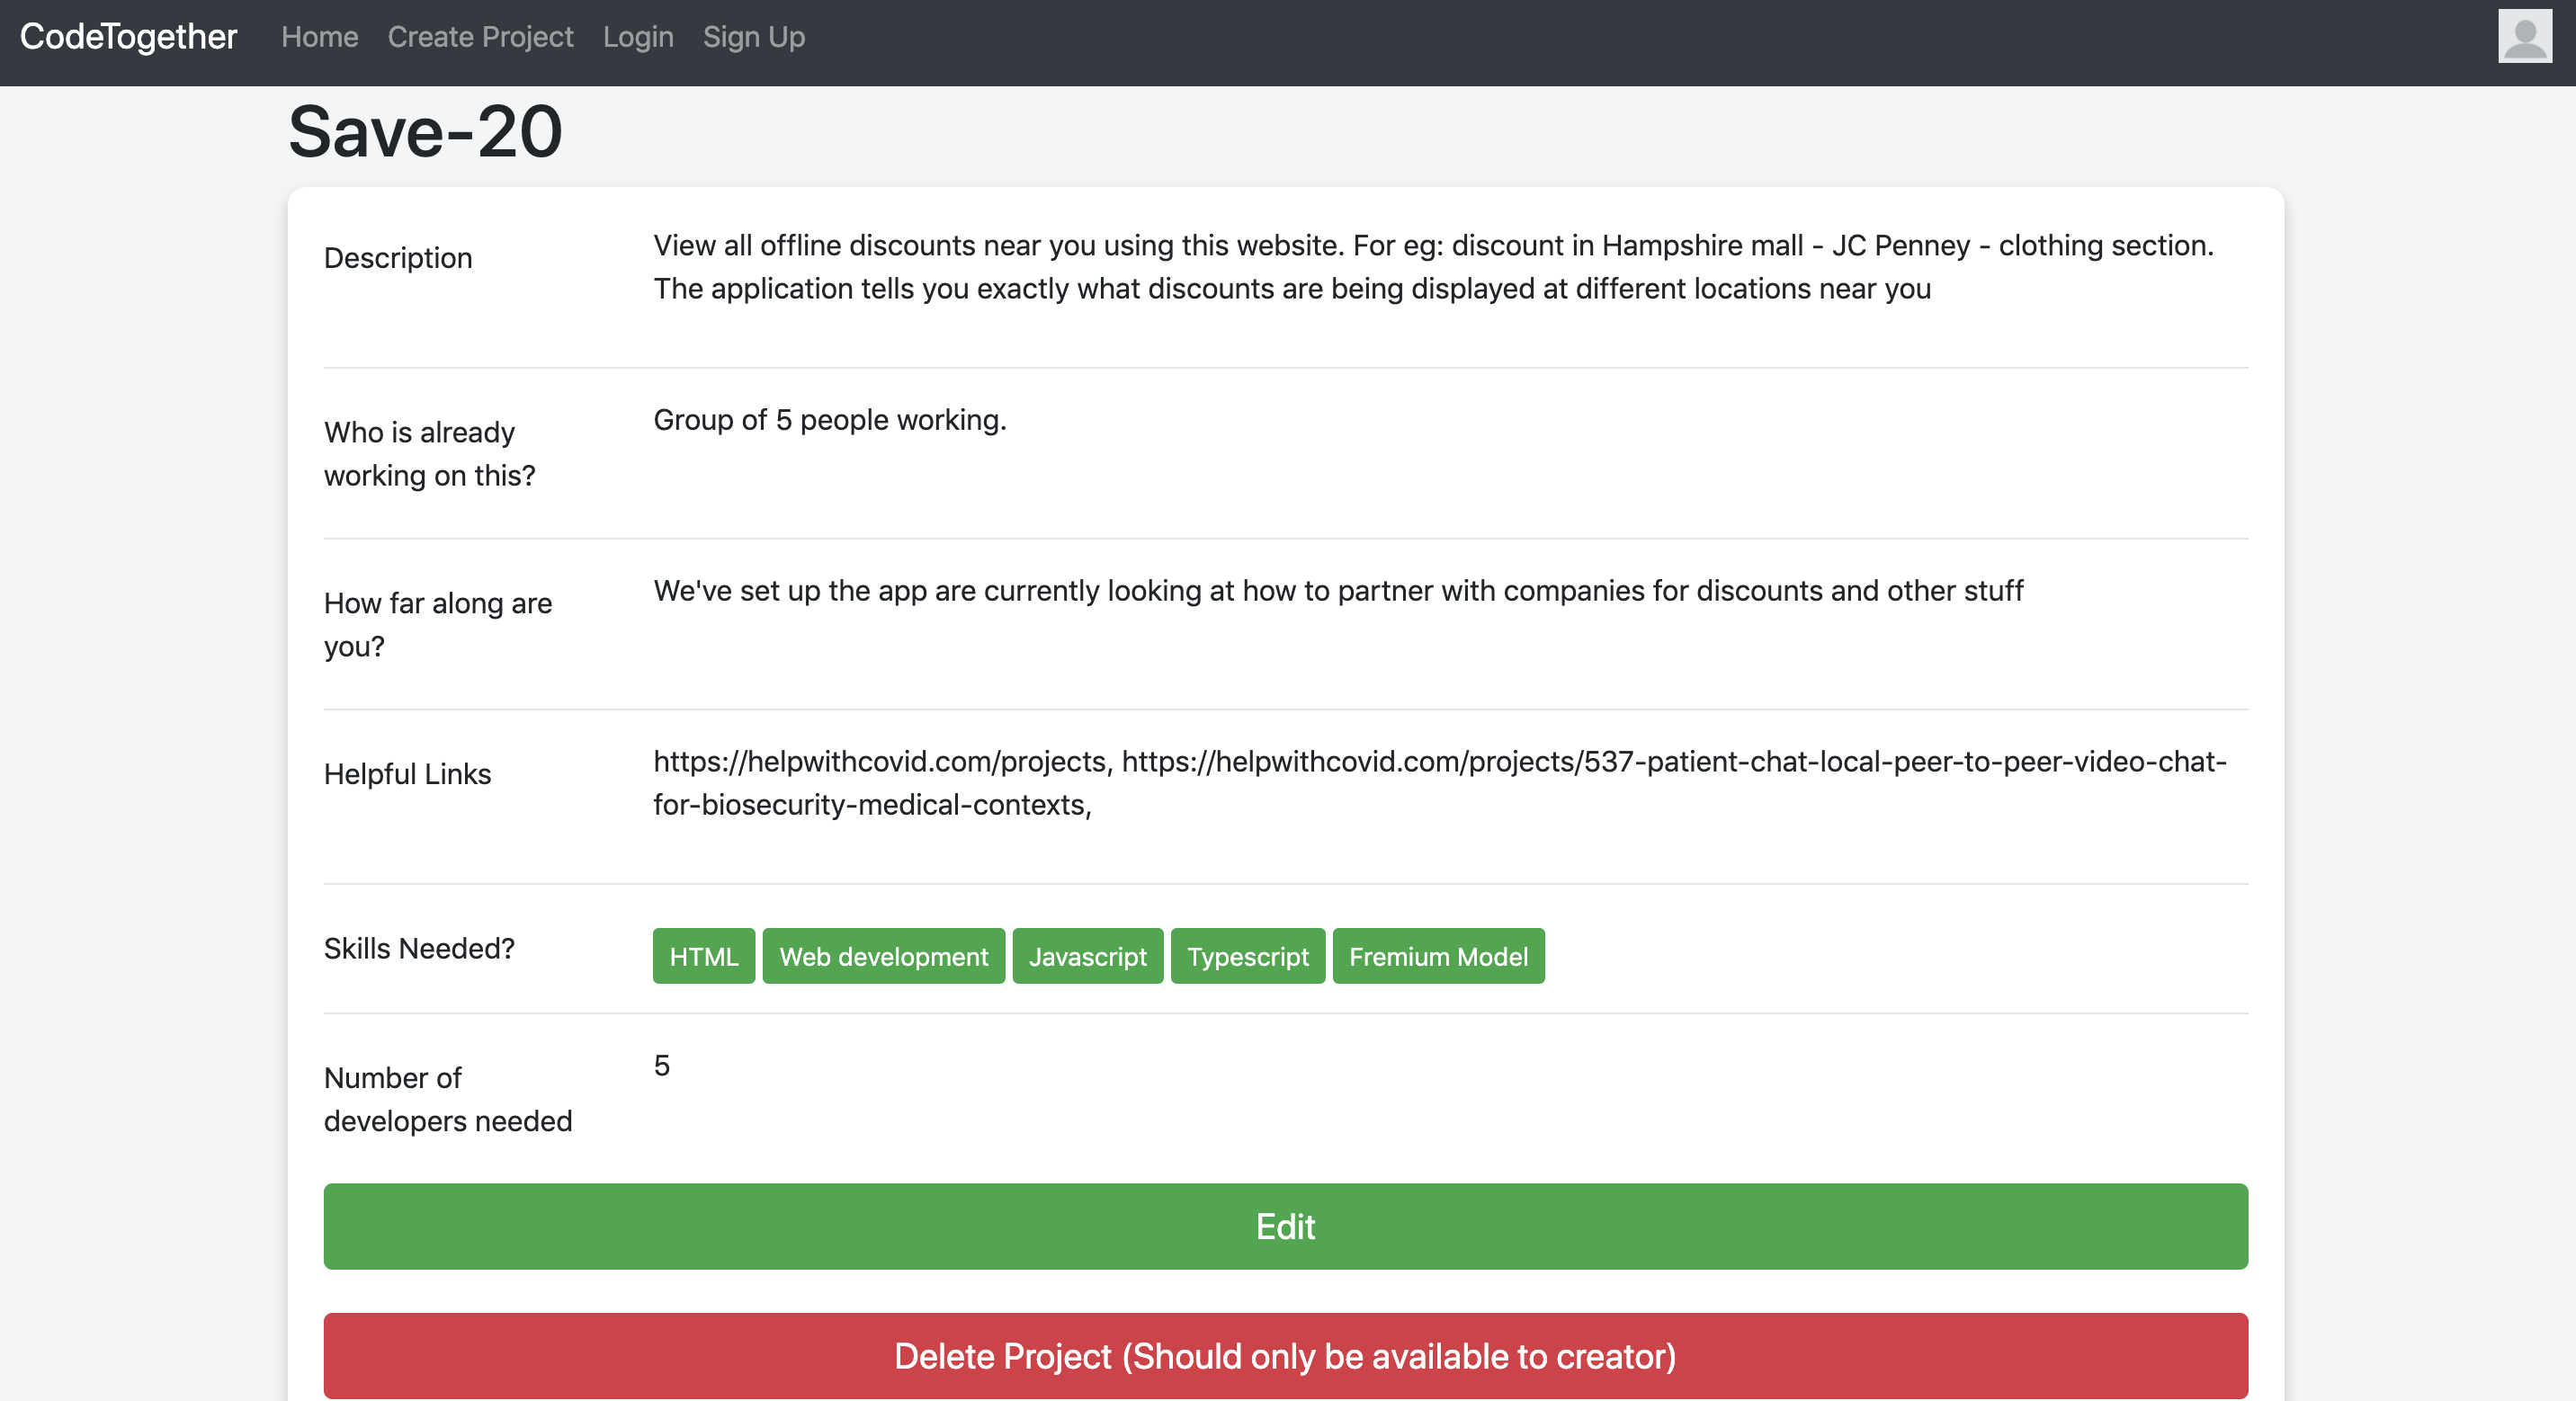Click the Description row label
Screen dimensions: 2576x1401
398,258
